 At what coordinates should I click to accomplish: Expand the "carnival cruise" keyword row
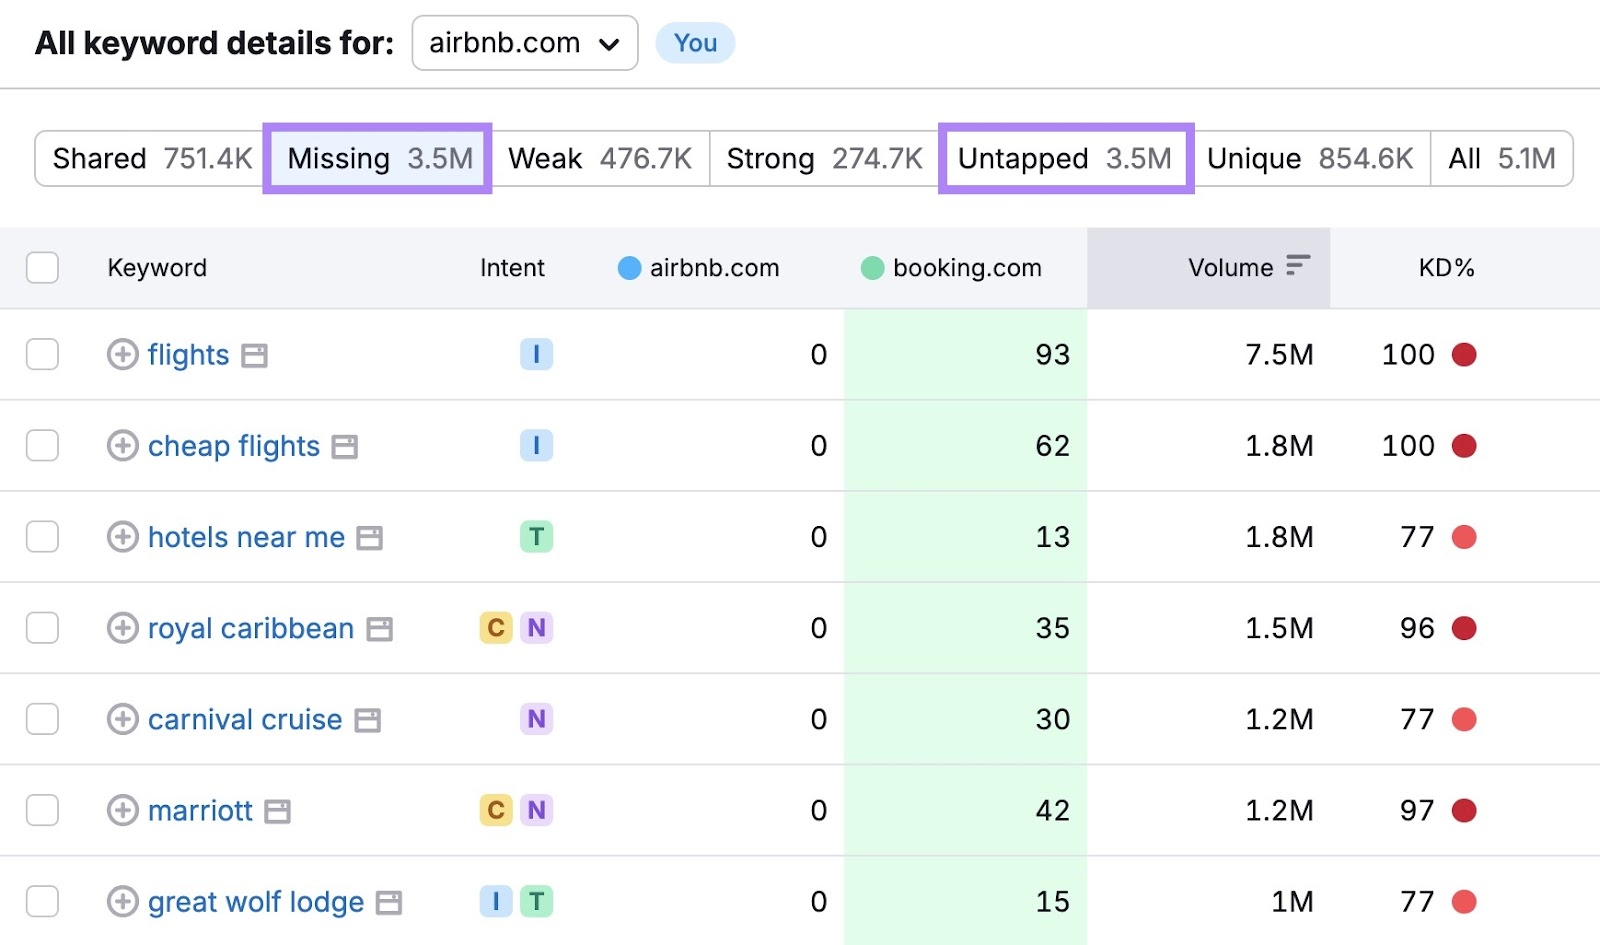click(x=122, y=719)
